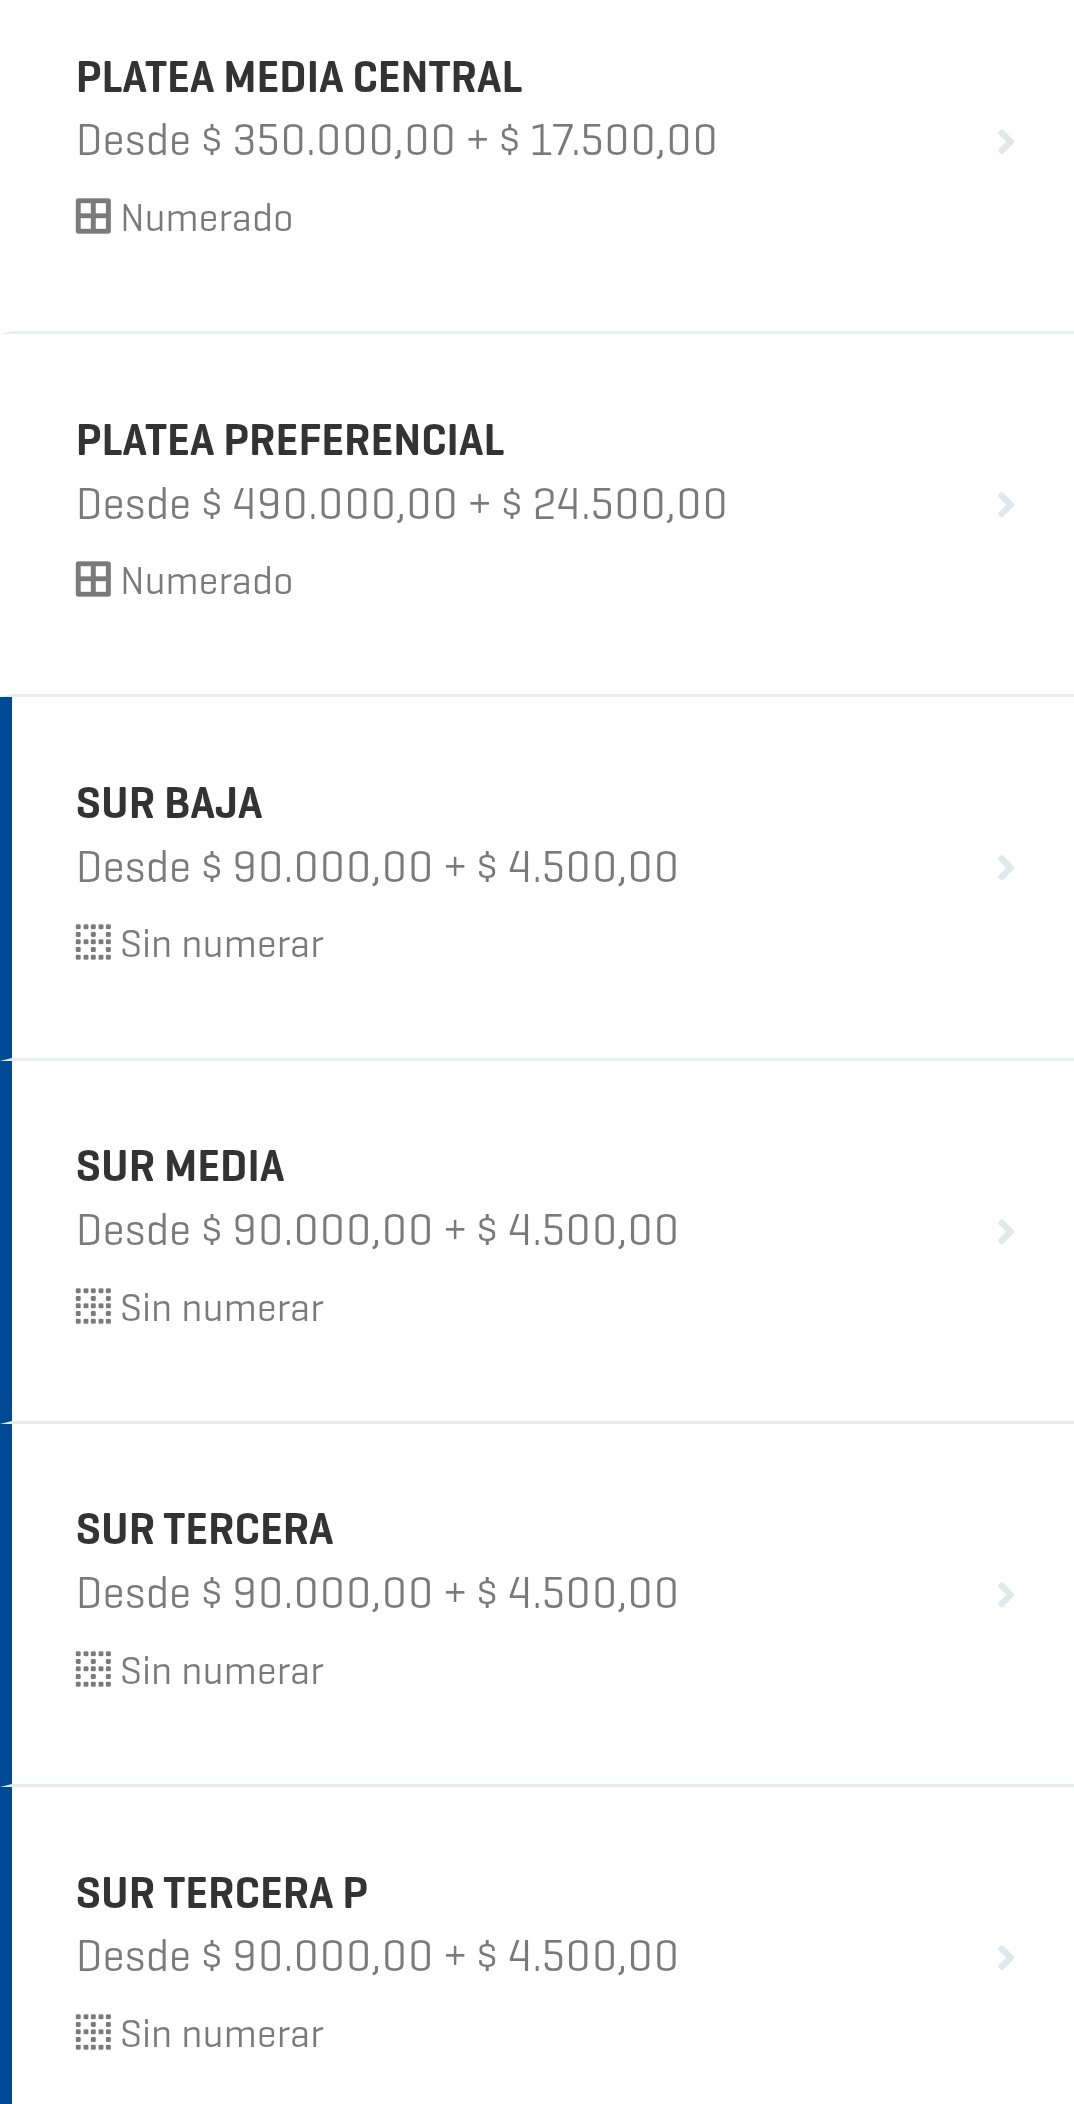
Task: Open Sur Tercera P using right chevron
Action: pos(1005,1957)
